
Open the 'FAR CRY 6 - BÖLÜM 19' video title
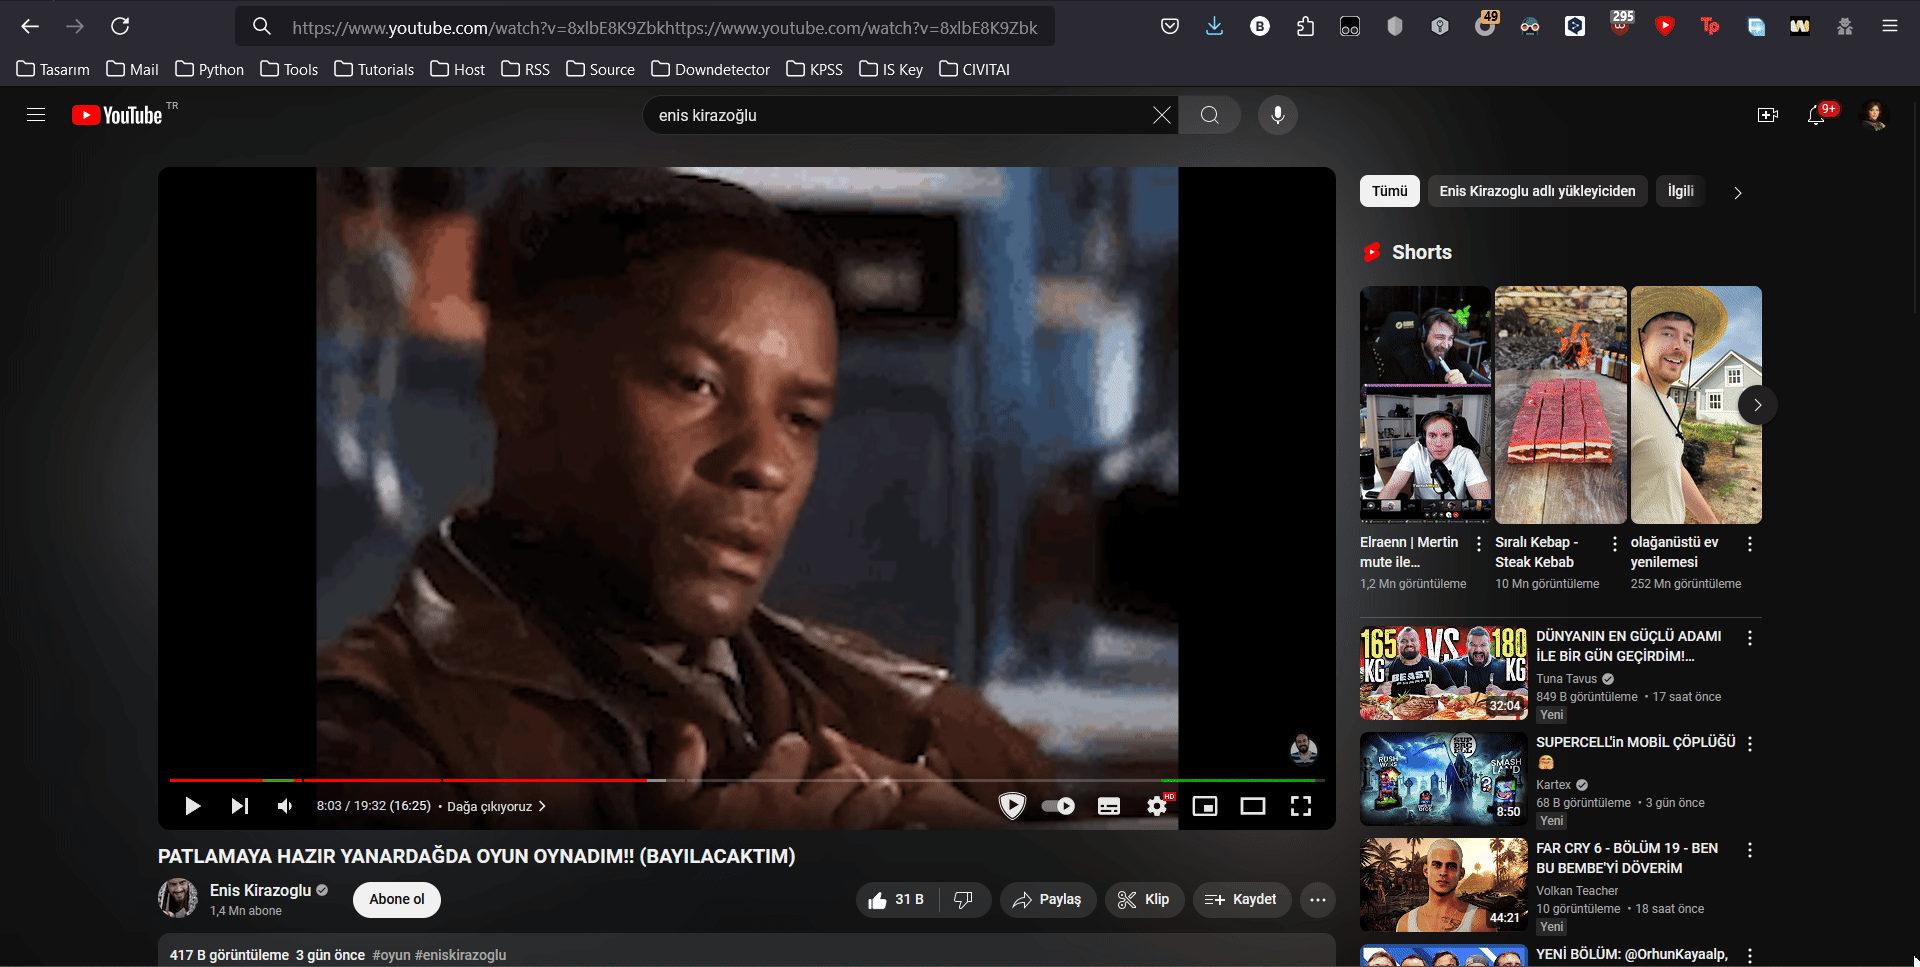click(x=1627, y=858)
